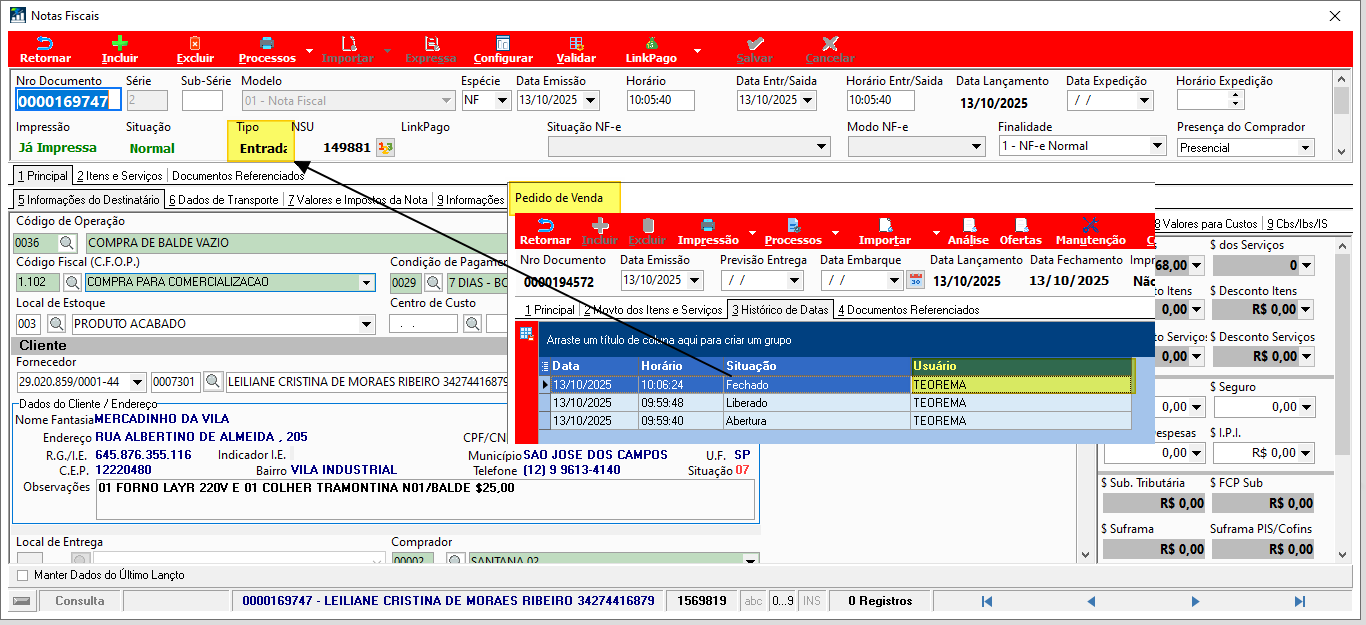Click the Consulta button in status bar
Screen dimensions: 1366x625
click(80, 601)
